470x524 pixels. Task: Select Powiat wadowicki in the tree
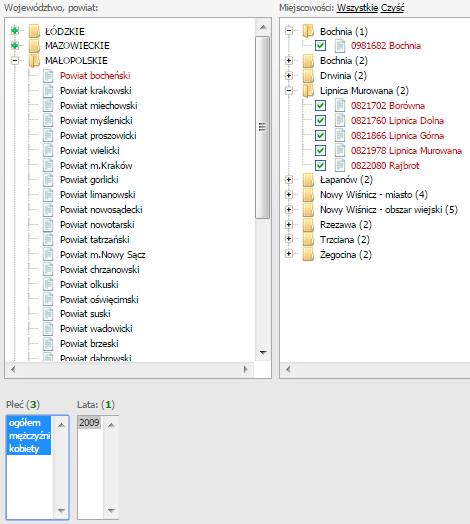(96, 329)
